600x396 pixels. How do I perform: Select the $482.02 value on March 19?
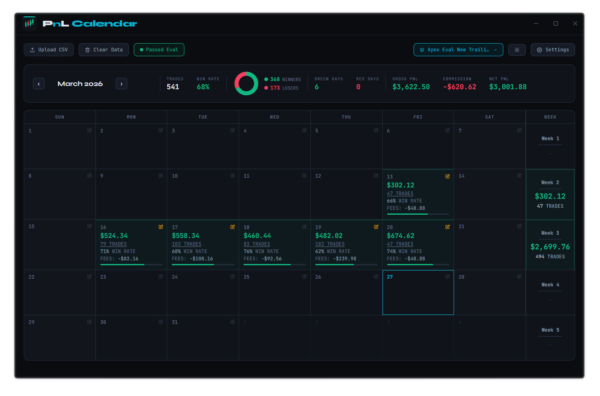(329, 236)
